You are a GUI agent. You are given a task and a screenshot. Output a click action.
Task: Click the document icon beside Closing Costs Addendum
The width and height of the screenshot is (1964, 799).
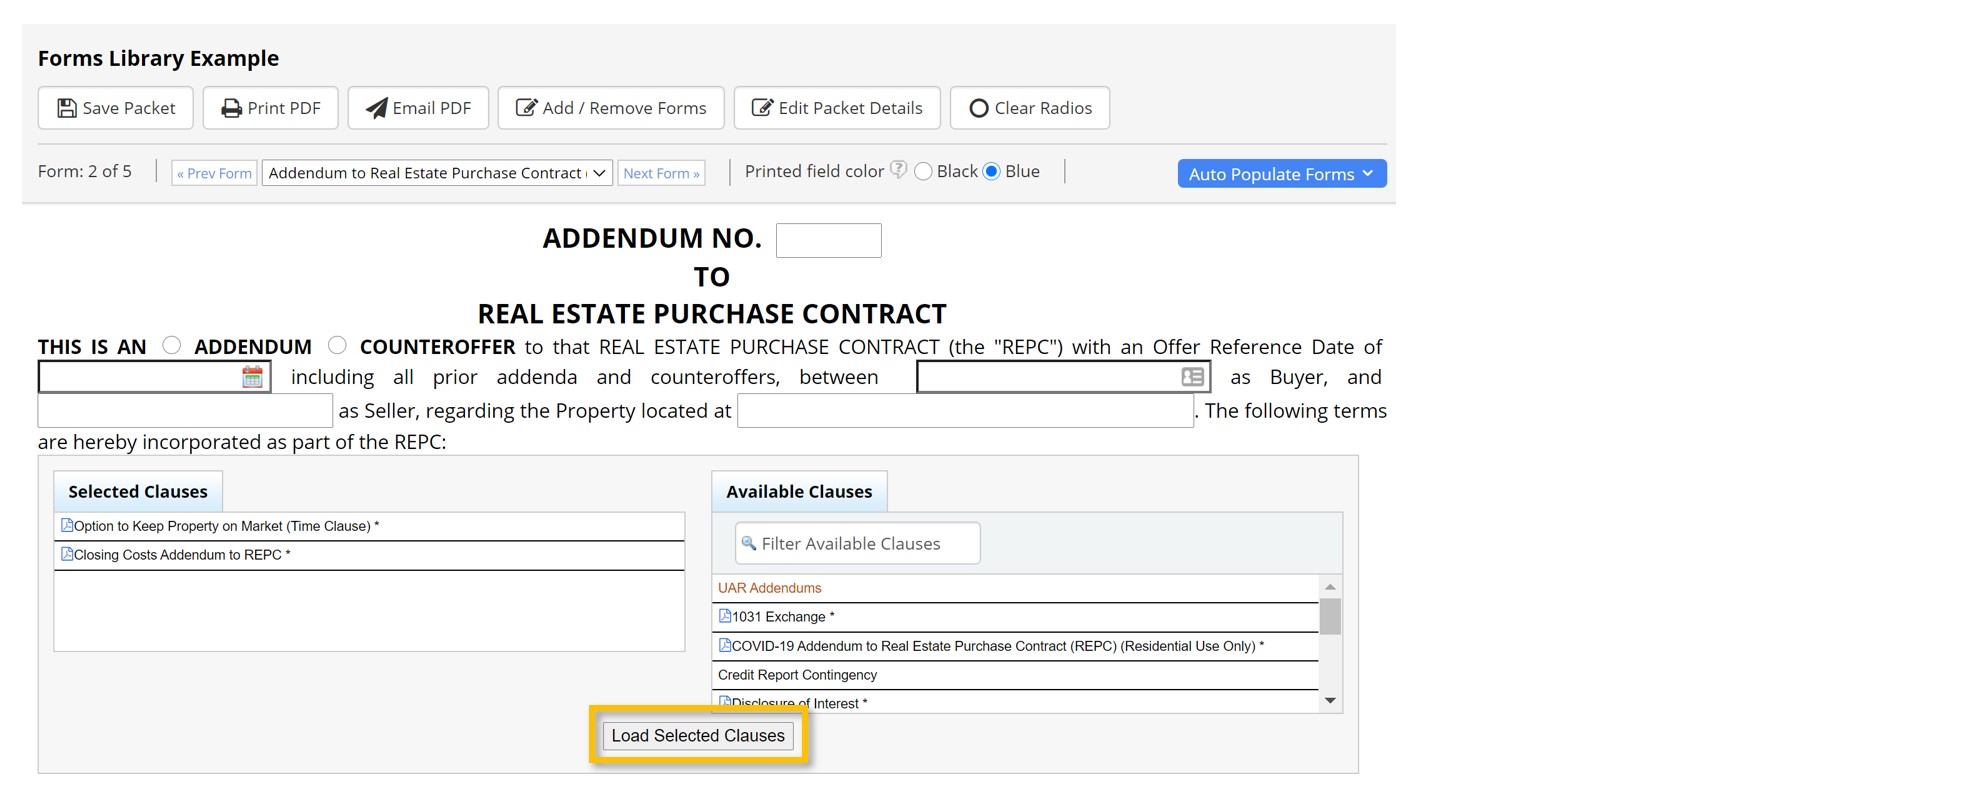coord(67,554)
